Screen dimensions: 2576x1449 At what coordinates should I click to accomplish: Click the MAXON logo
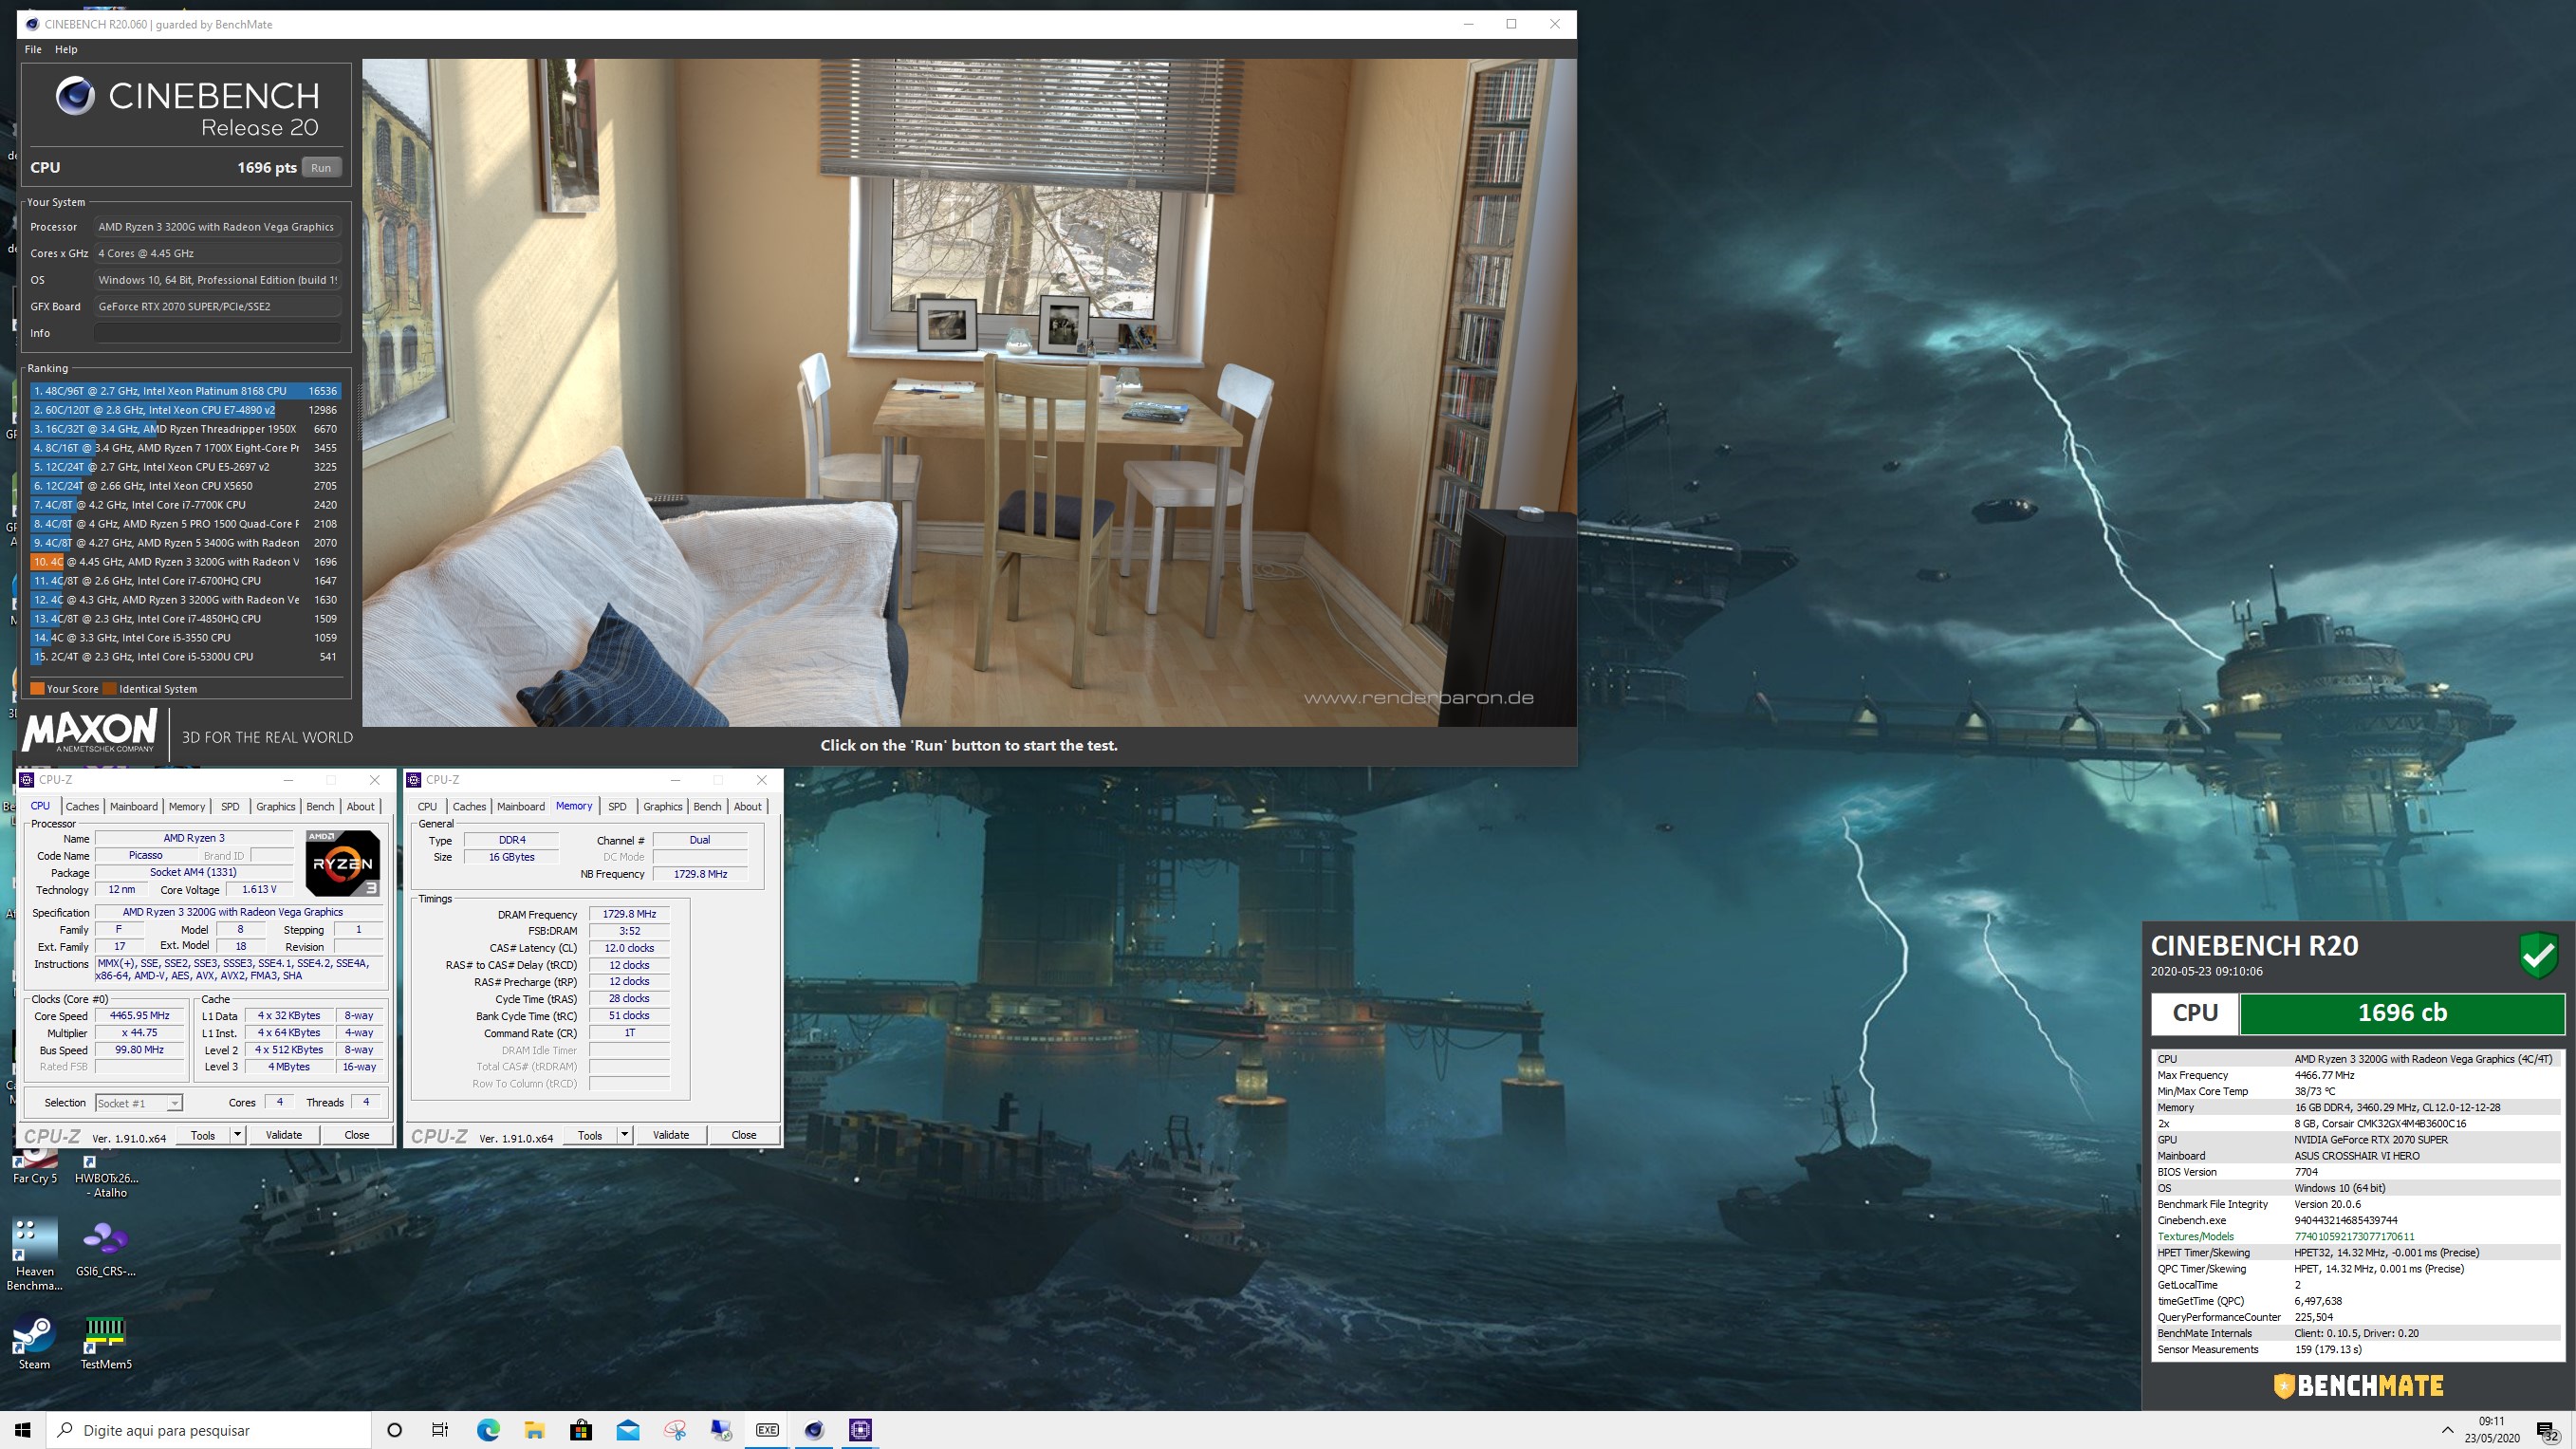click(91, 730)
